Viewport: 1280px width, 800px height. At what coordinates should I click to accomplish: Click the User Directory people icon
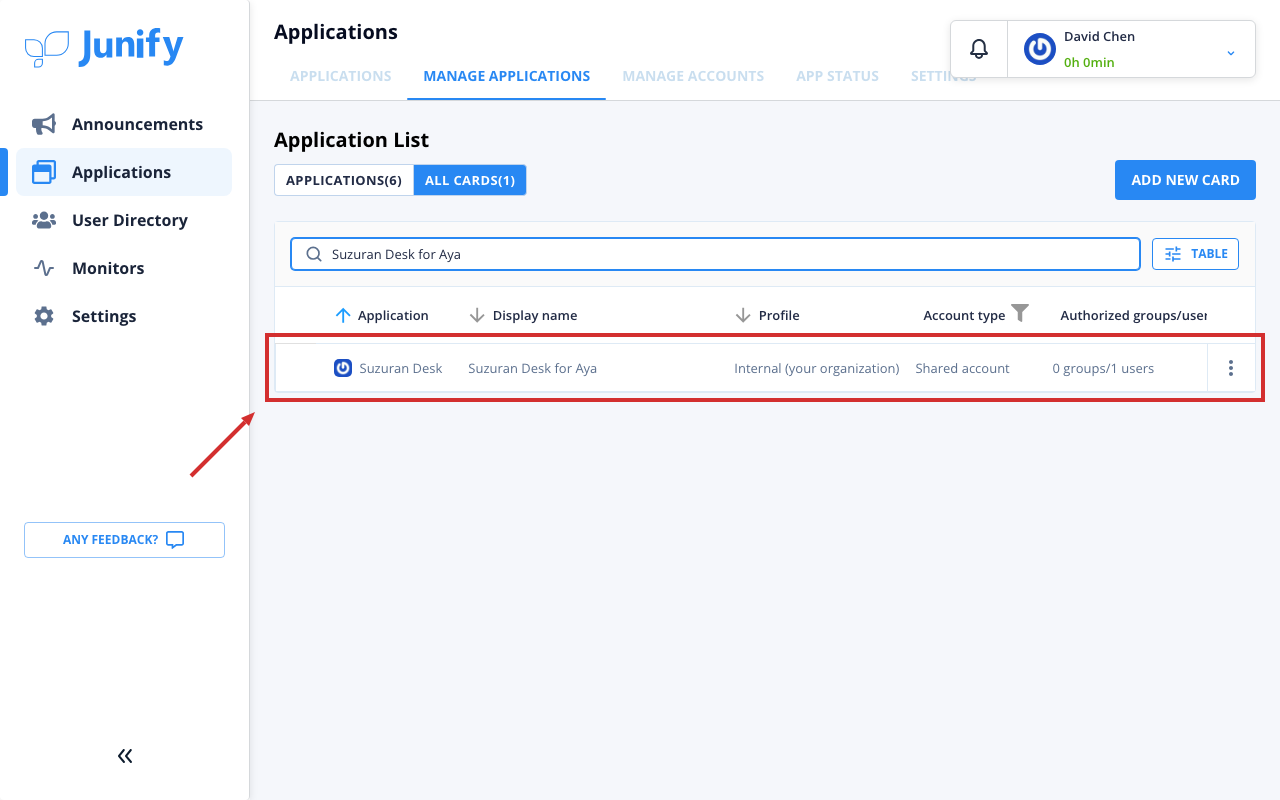44,220
